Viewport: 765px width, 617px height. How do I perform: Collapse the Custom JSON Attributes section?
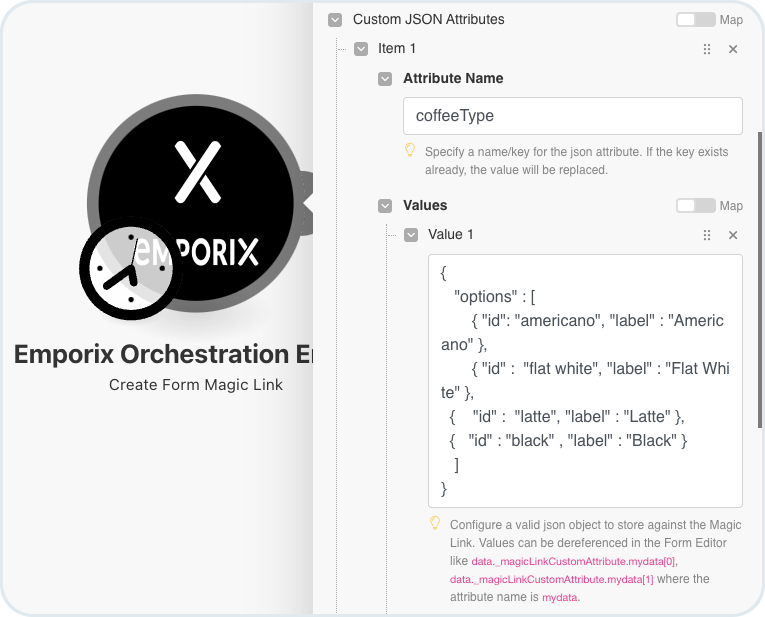pos(335,20)
